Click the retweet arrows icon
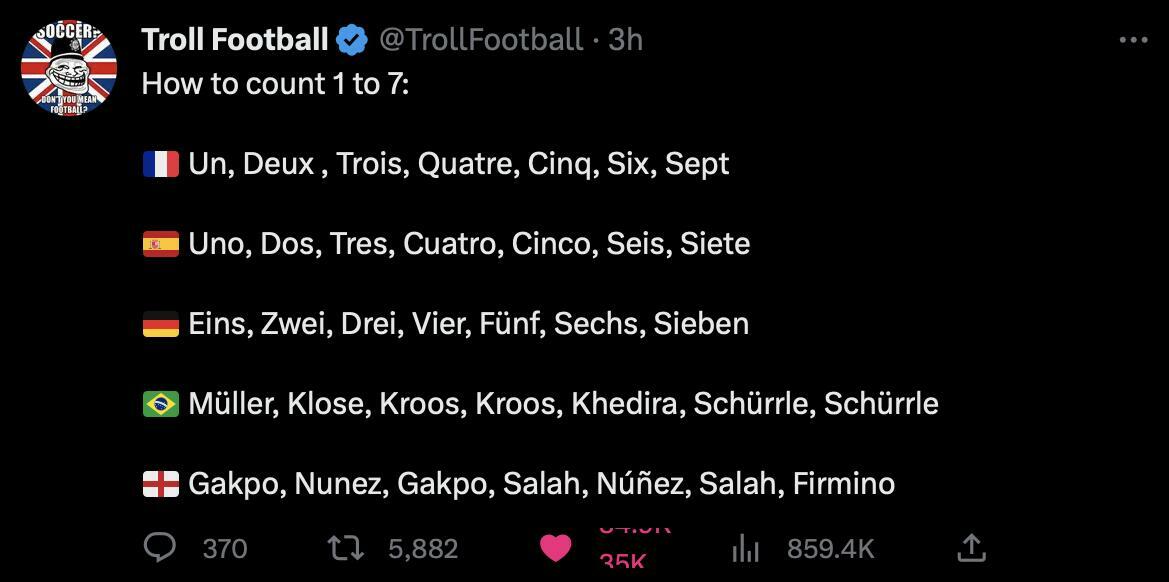This screenshot has width=1169, height=582. [345, 547]
